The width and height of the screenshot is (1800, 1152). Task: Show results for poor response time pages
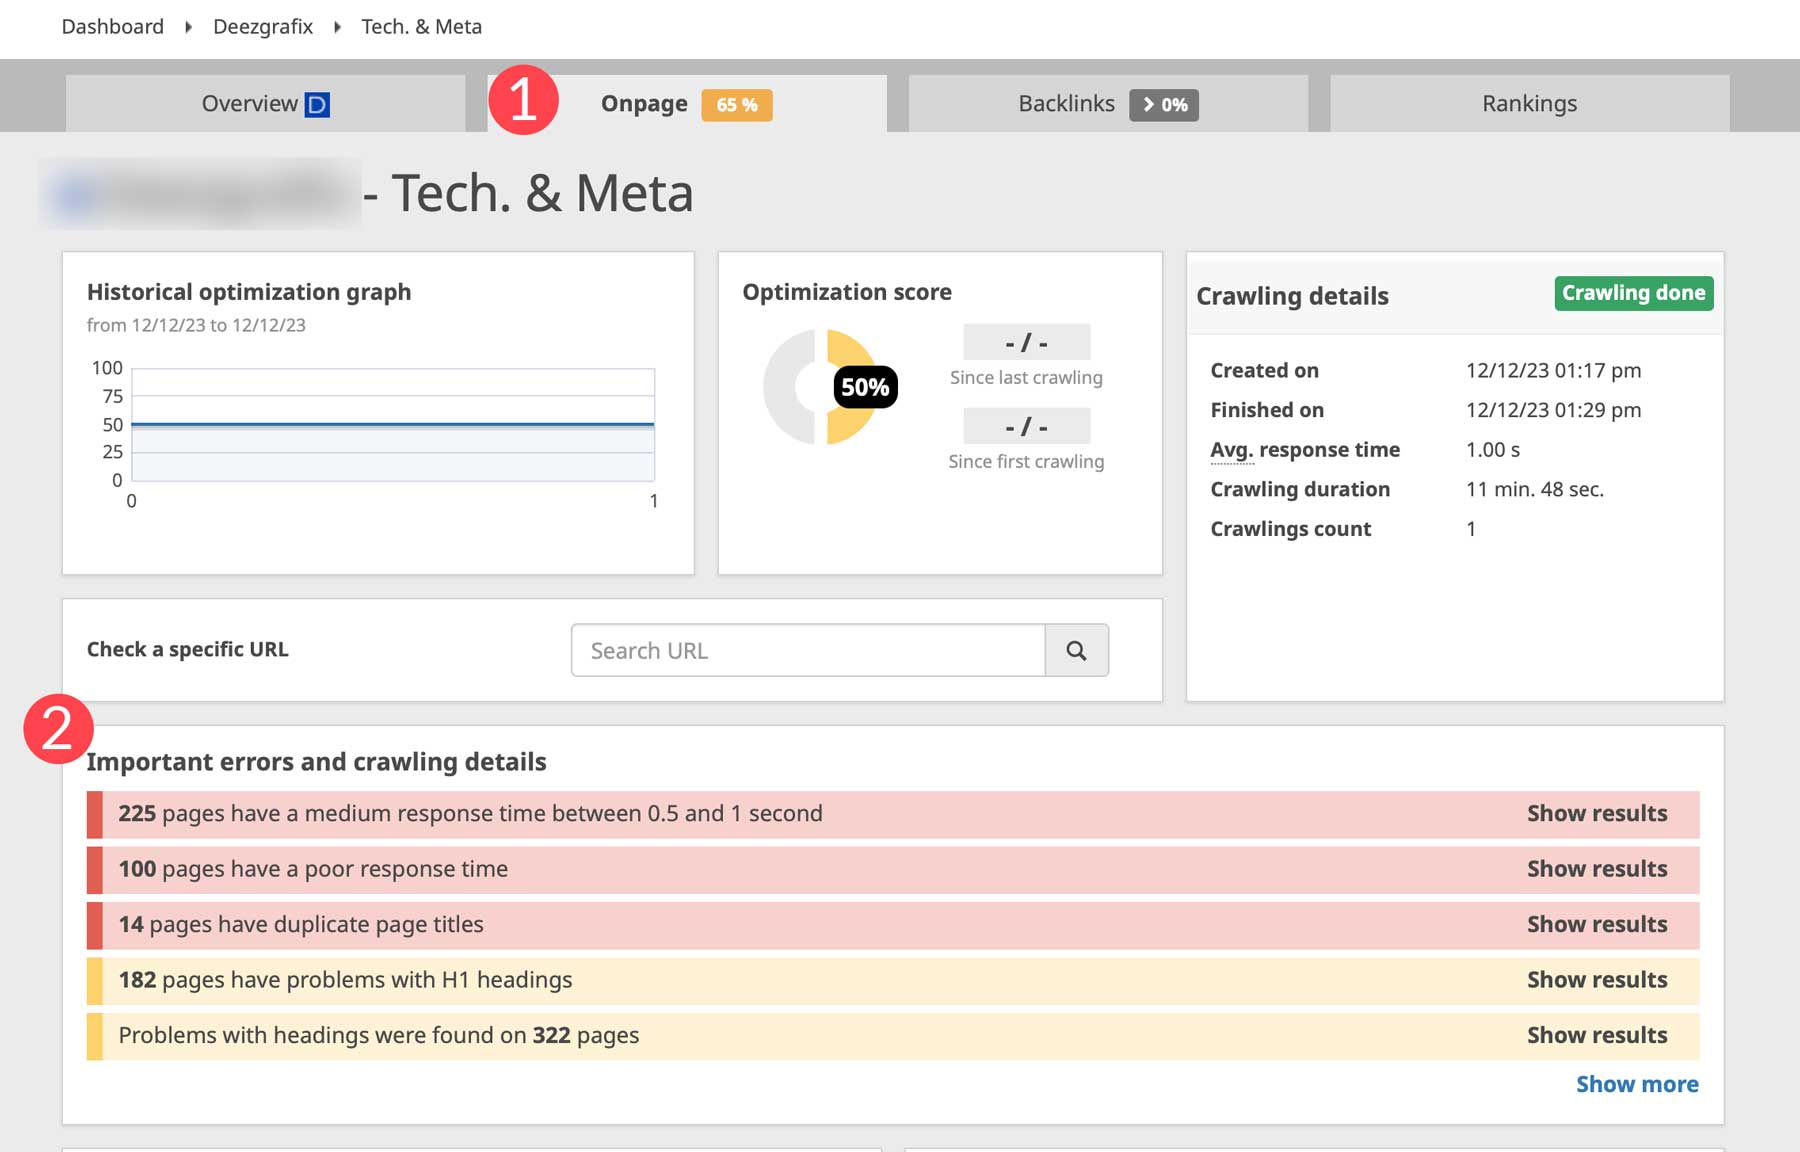[1596, 869]
